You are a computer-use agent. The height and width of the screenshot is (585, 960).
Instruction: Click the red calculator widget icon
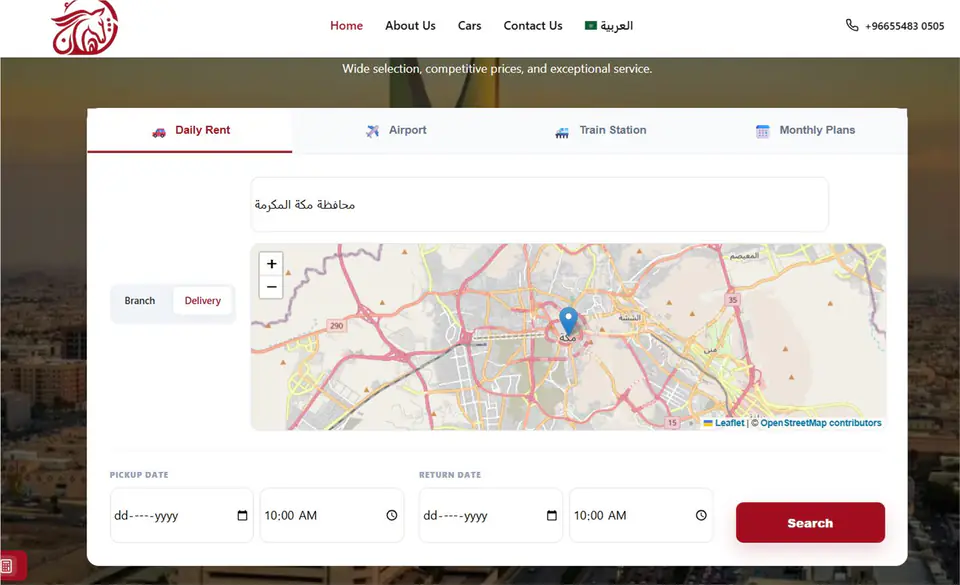[x=7, y=566]
